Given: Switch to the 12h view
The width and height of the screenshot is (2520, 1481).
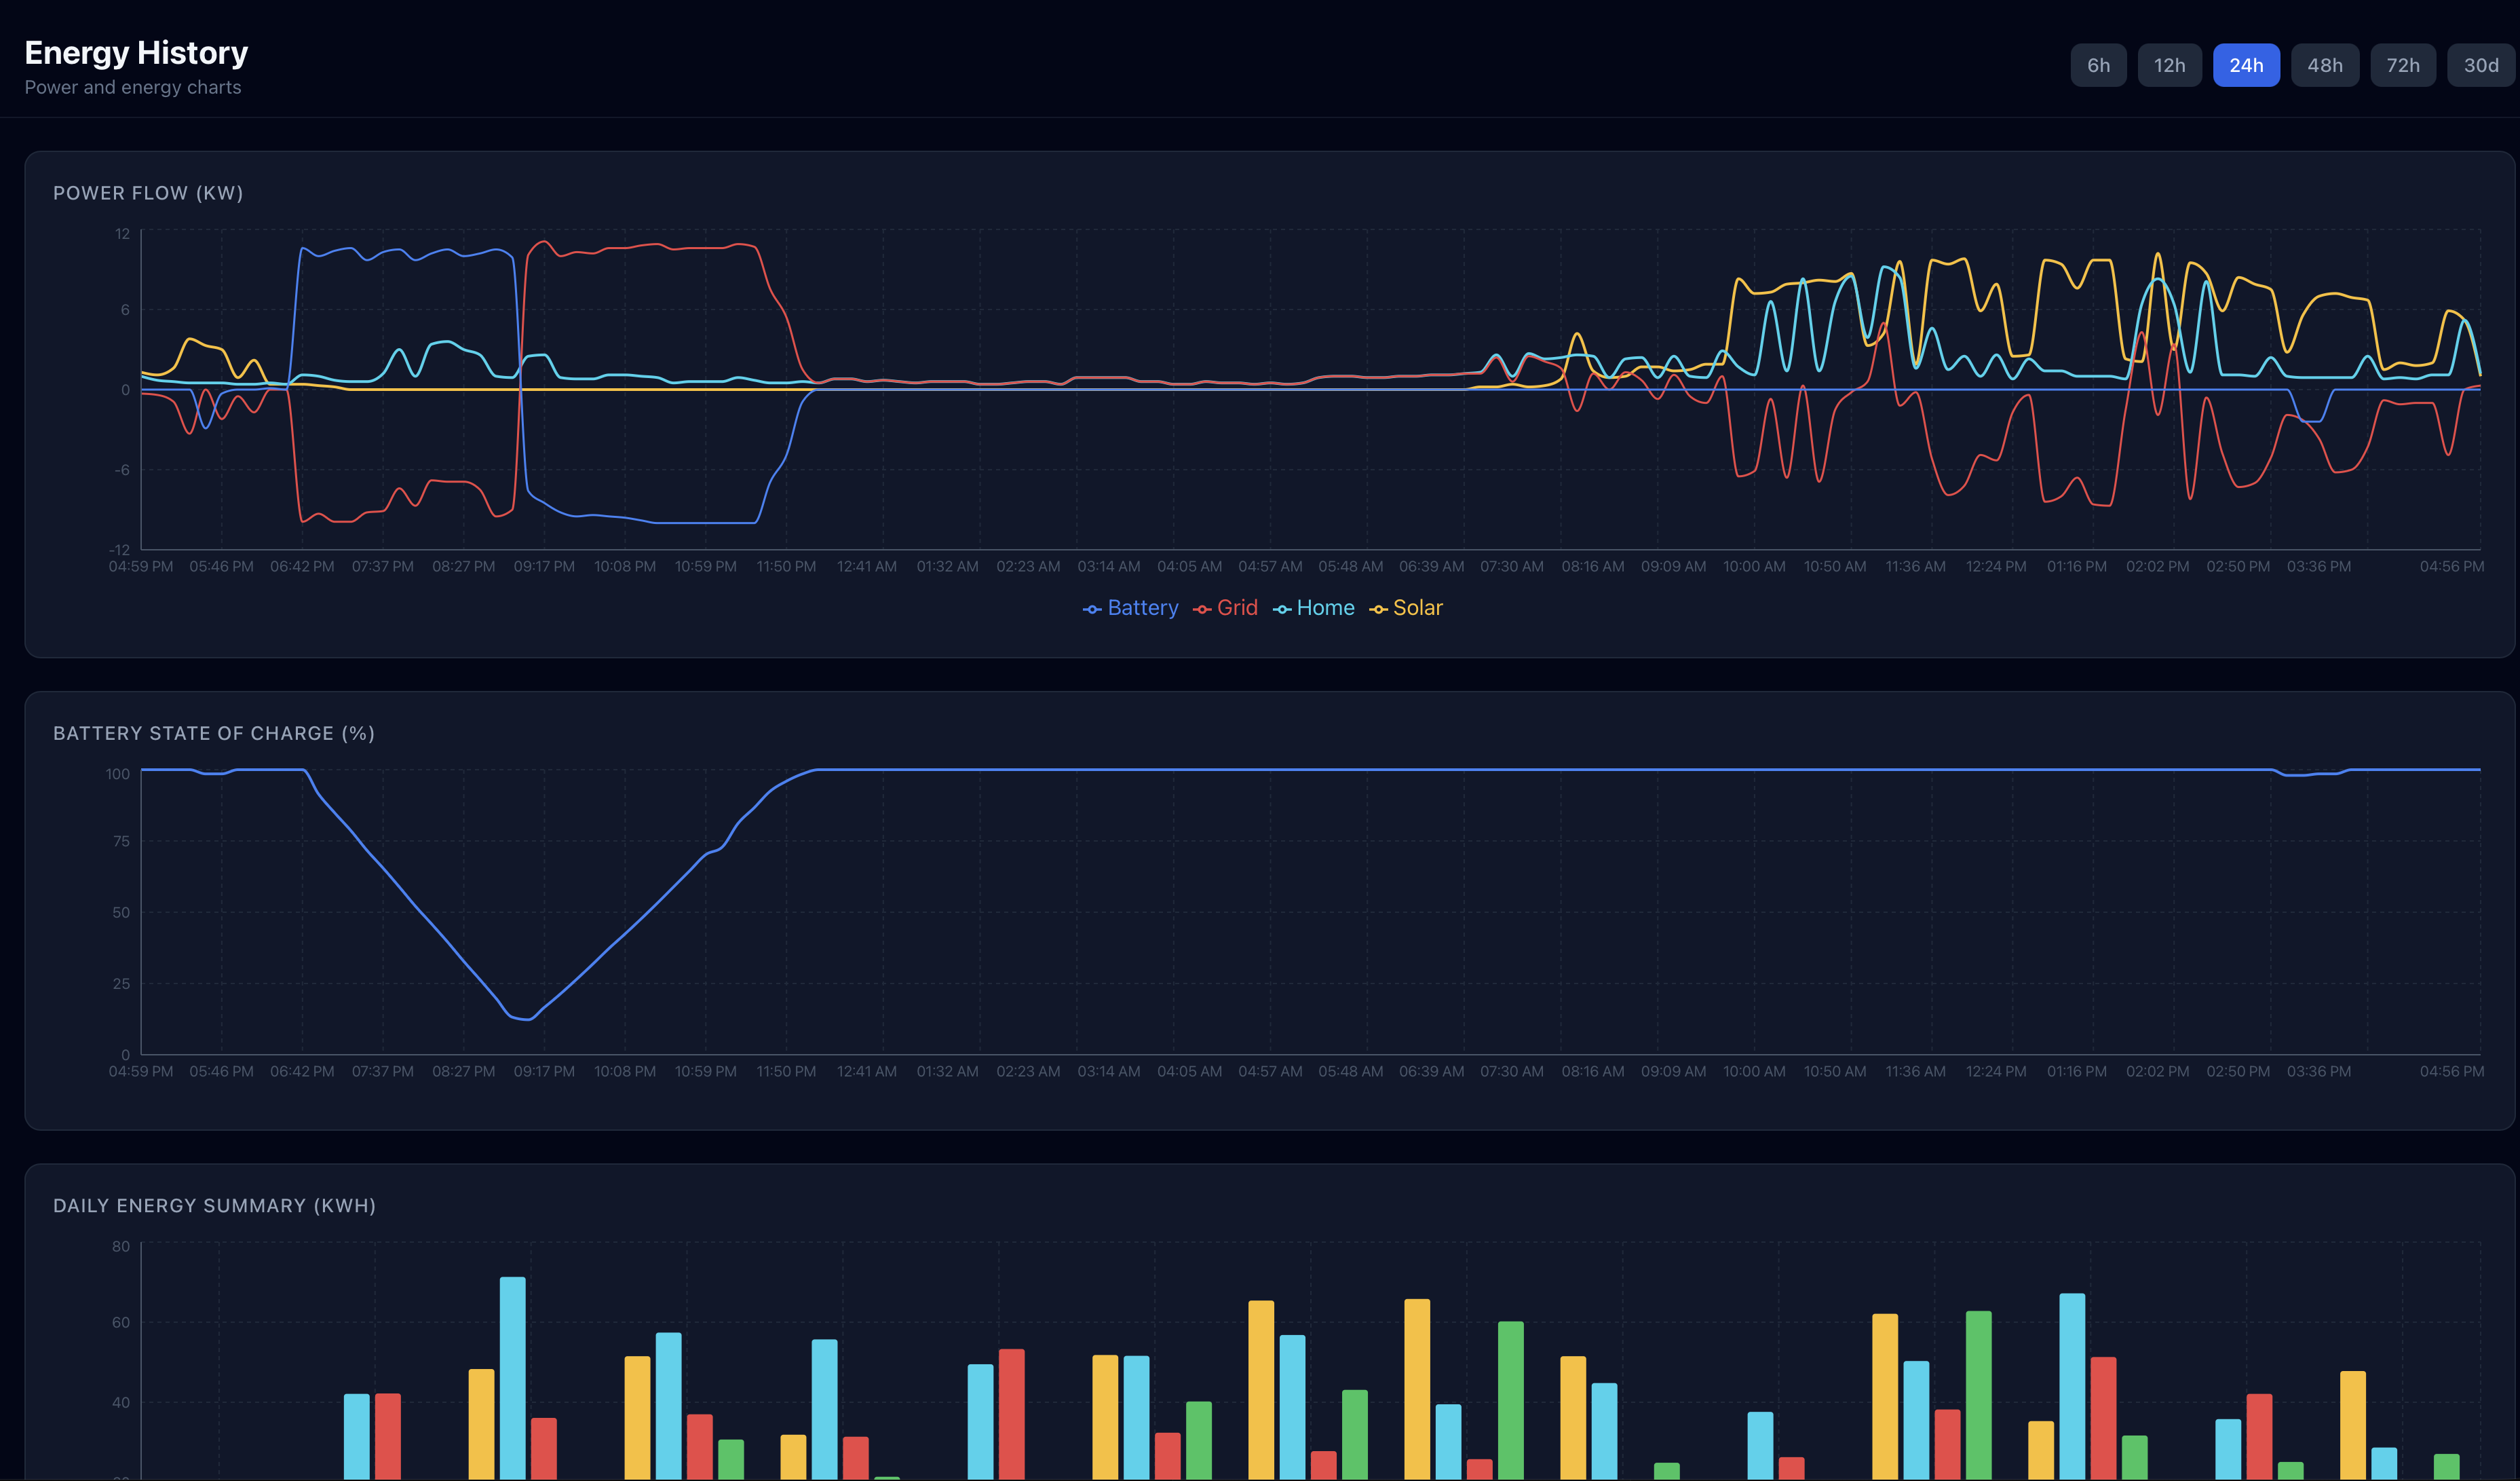Looking at the screenshot, I should tap(2170, 65).
